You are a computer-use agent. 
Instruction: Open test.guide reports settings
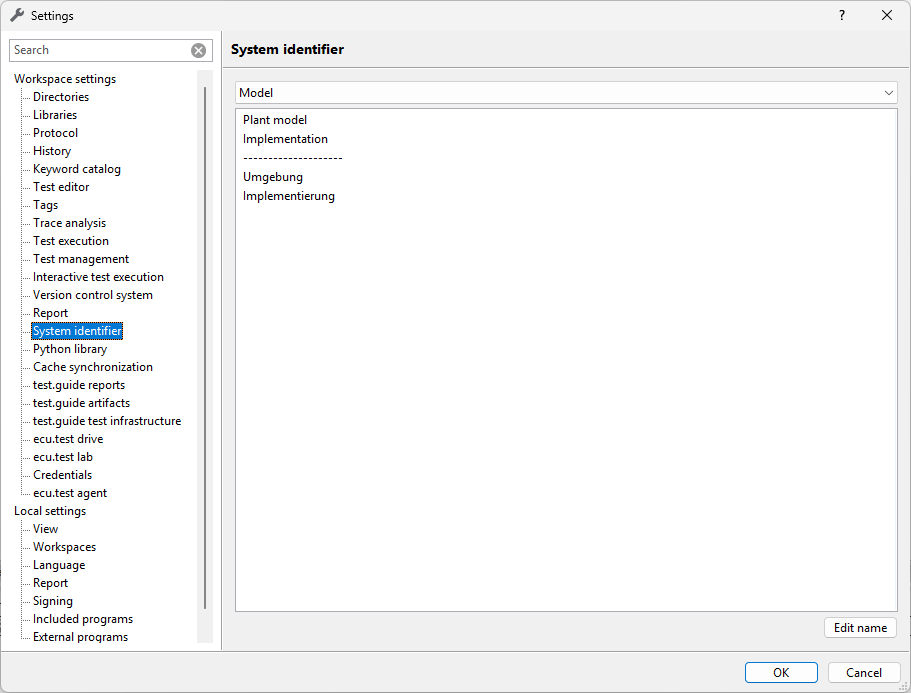point(79,385)
